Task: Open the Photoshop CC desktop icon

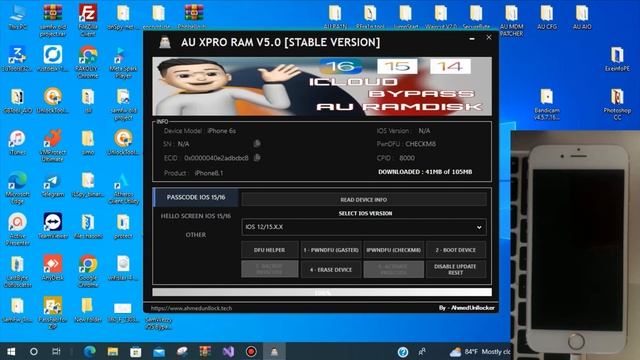Action: tap(617, 104)
